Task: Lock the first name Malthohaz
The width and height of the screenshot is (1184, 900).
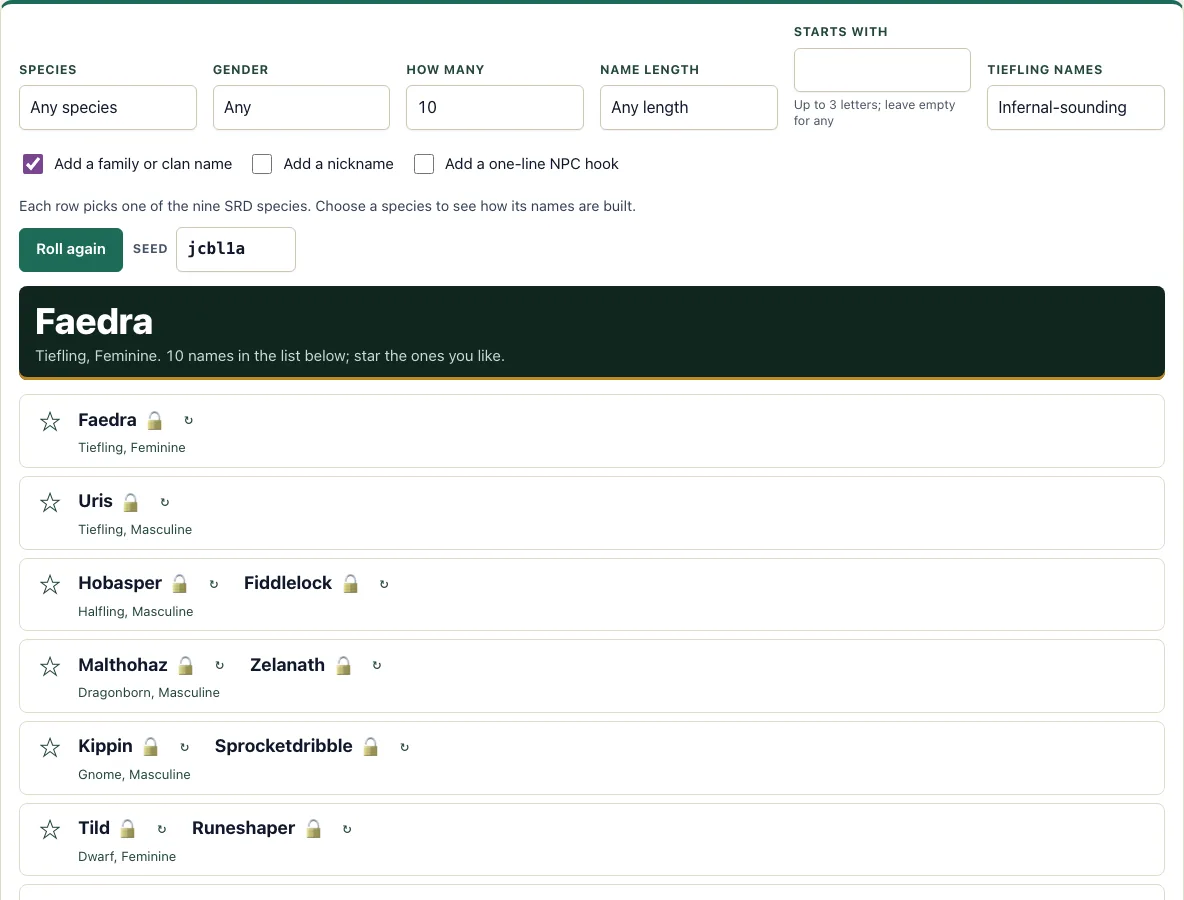Action: pos(186,665)
